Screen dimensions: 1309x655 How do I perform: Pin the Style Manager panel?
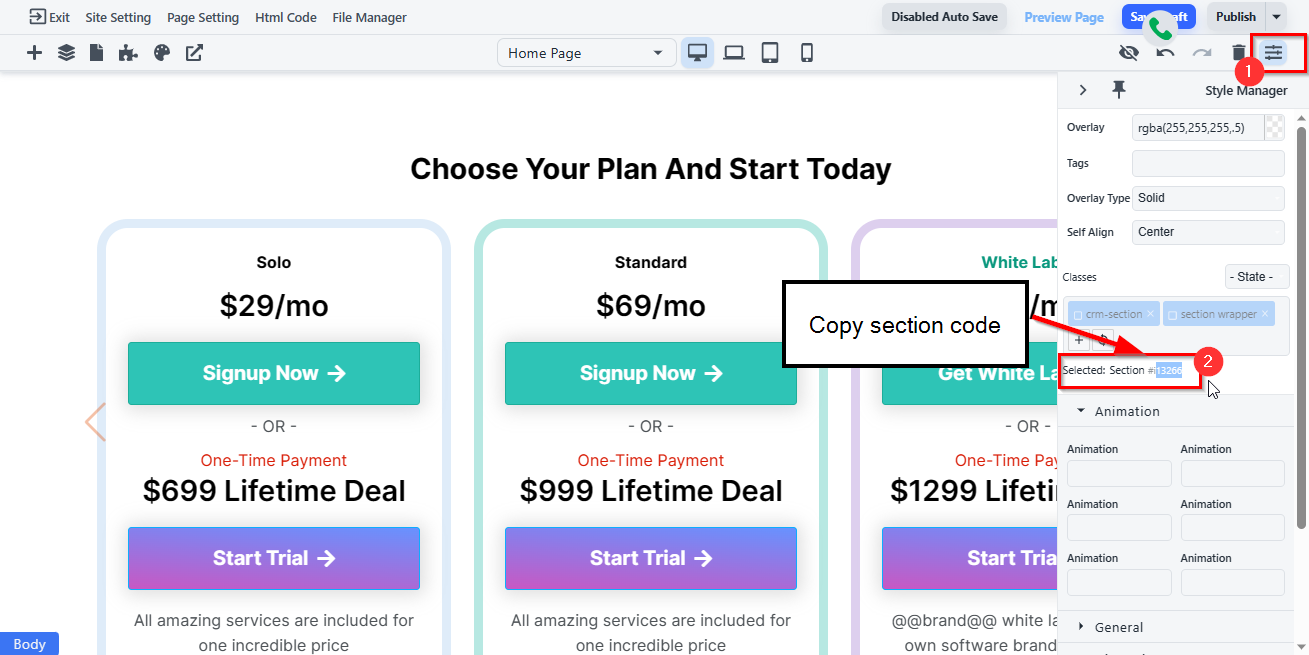pyautogui.click(x=1119, y=90)
